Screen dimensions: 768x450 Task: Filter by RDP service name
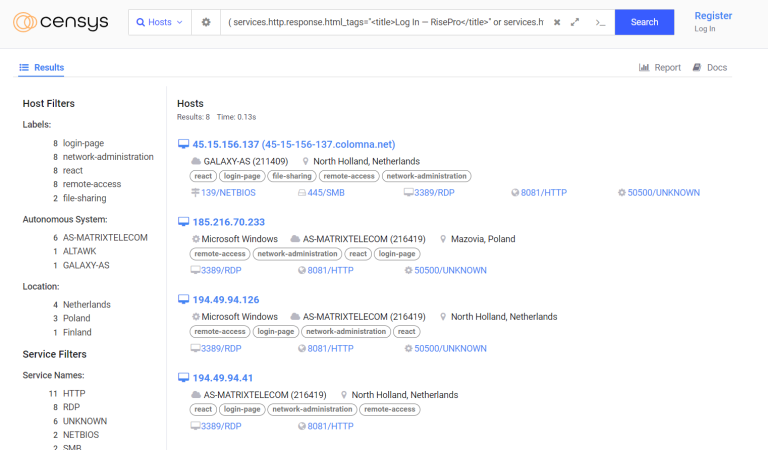[72, 407]
